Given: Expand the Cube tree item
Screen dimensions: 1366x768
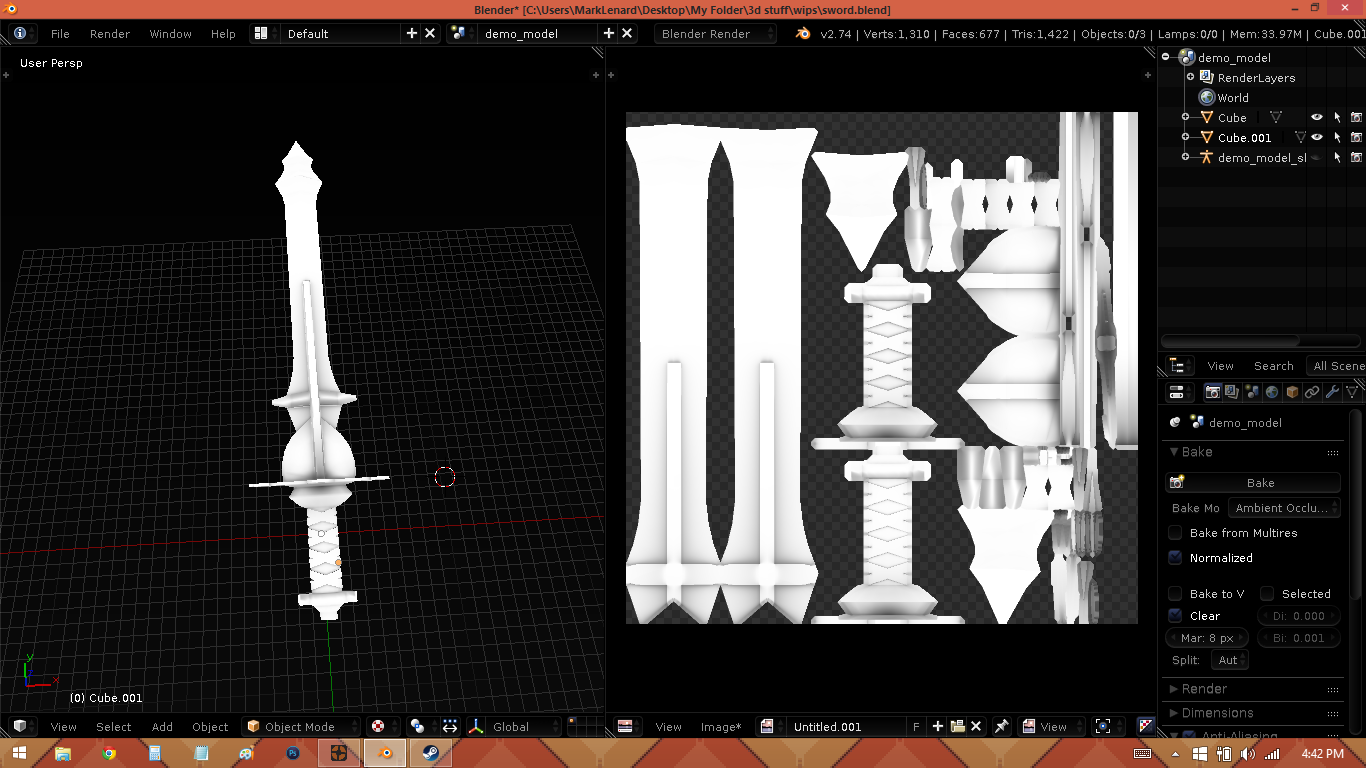Looking at the screenshot, I should pos(1185,118).
